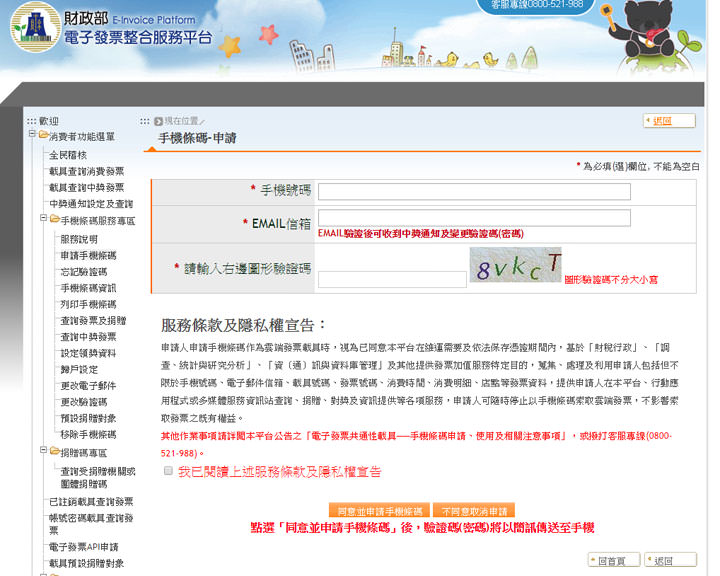Open 申請手機條碼 in the sidebar
Screen dimensions: 720x576
click(x=89, y=255)
